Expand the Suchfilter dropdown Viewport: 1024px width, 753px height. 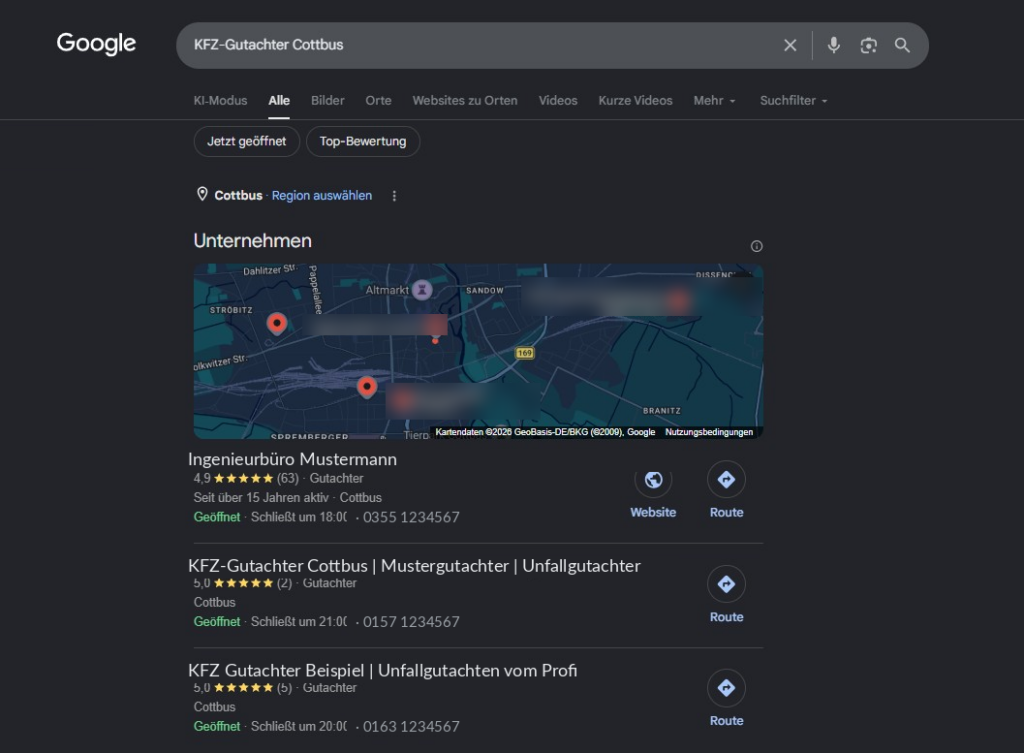click(x=793, y=101)
